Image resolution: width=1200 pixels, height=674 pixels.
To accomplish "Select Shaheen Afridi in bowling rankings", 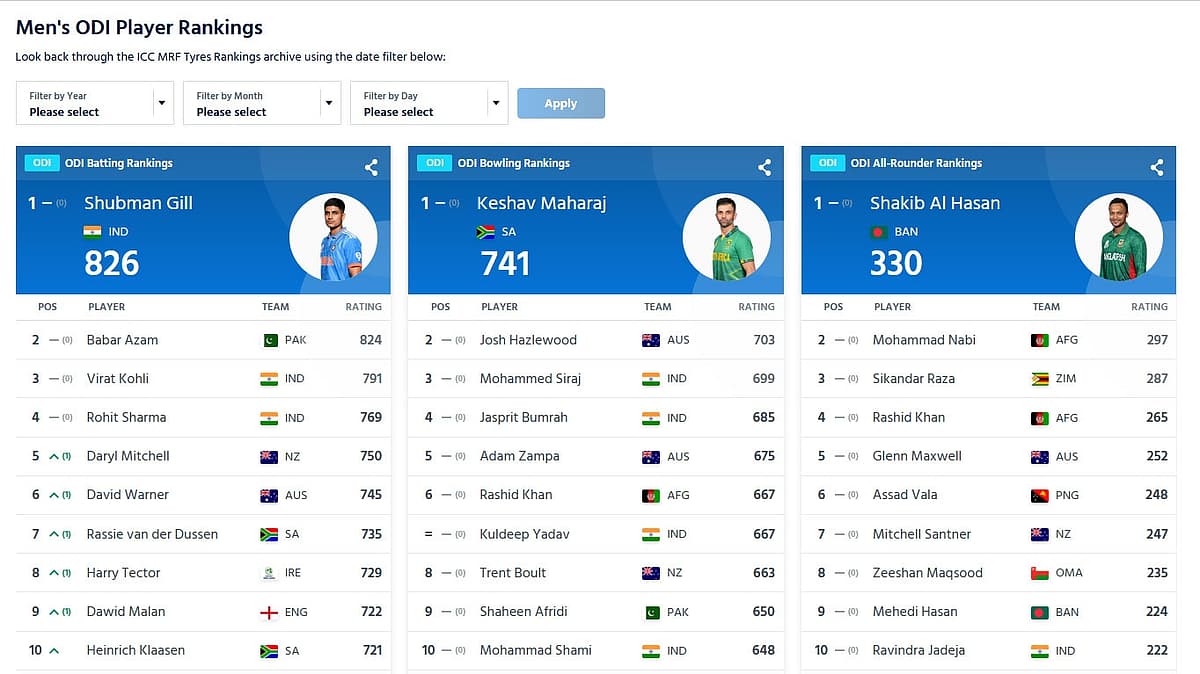I will click(523, 612).
